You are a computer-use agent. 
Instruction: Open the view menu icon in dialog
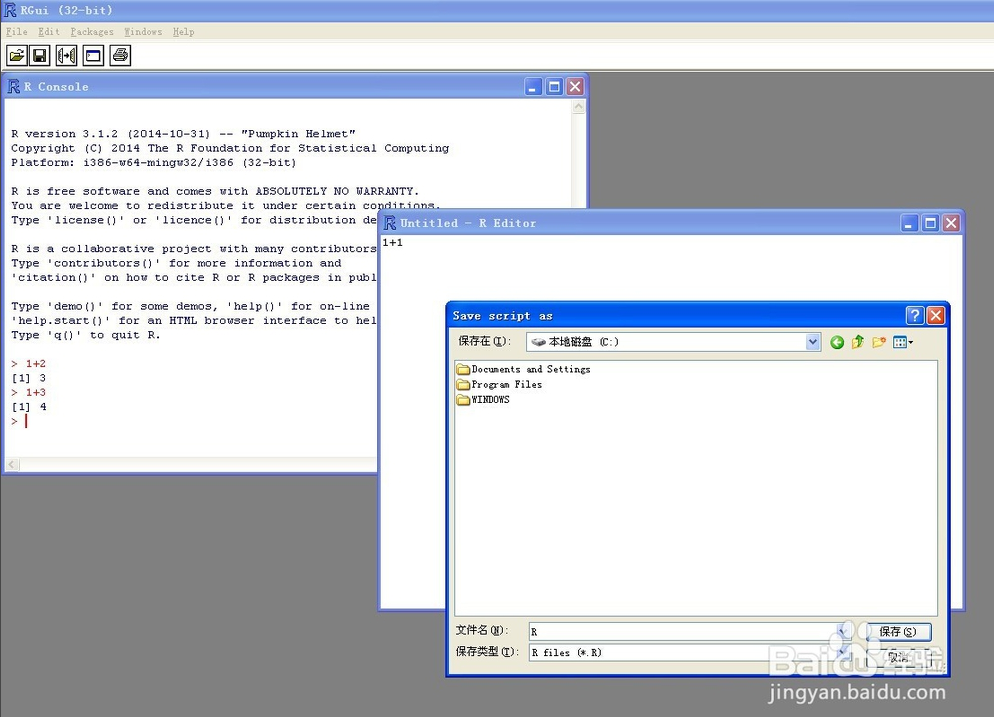(903, 342)
